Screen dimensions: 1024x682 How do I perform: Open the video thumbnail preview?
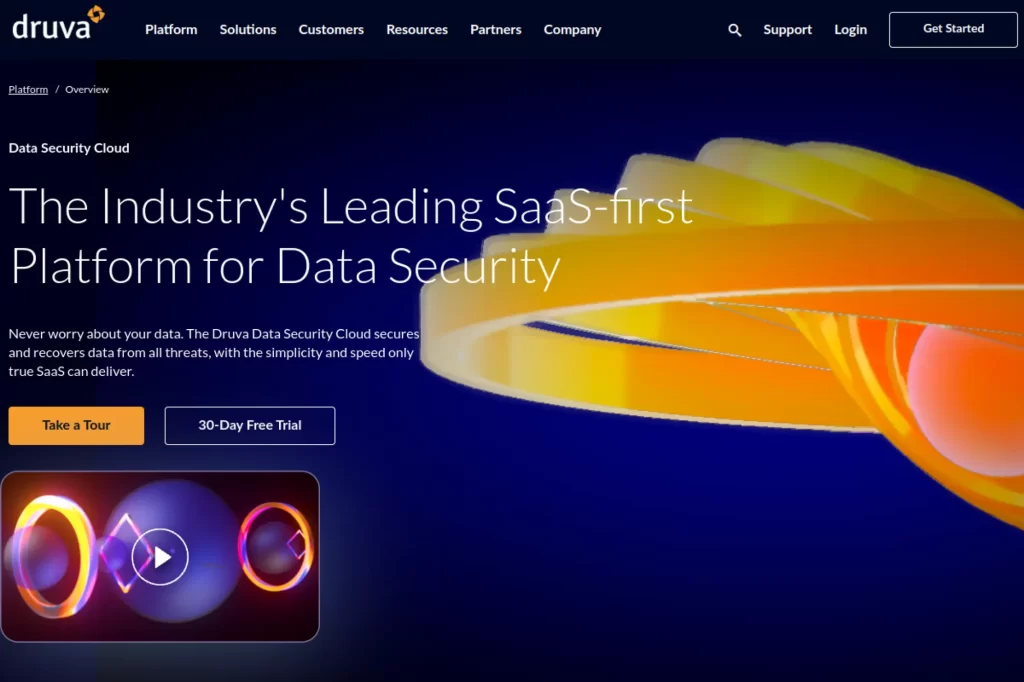click(162, 556)
